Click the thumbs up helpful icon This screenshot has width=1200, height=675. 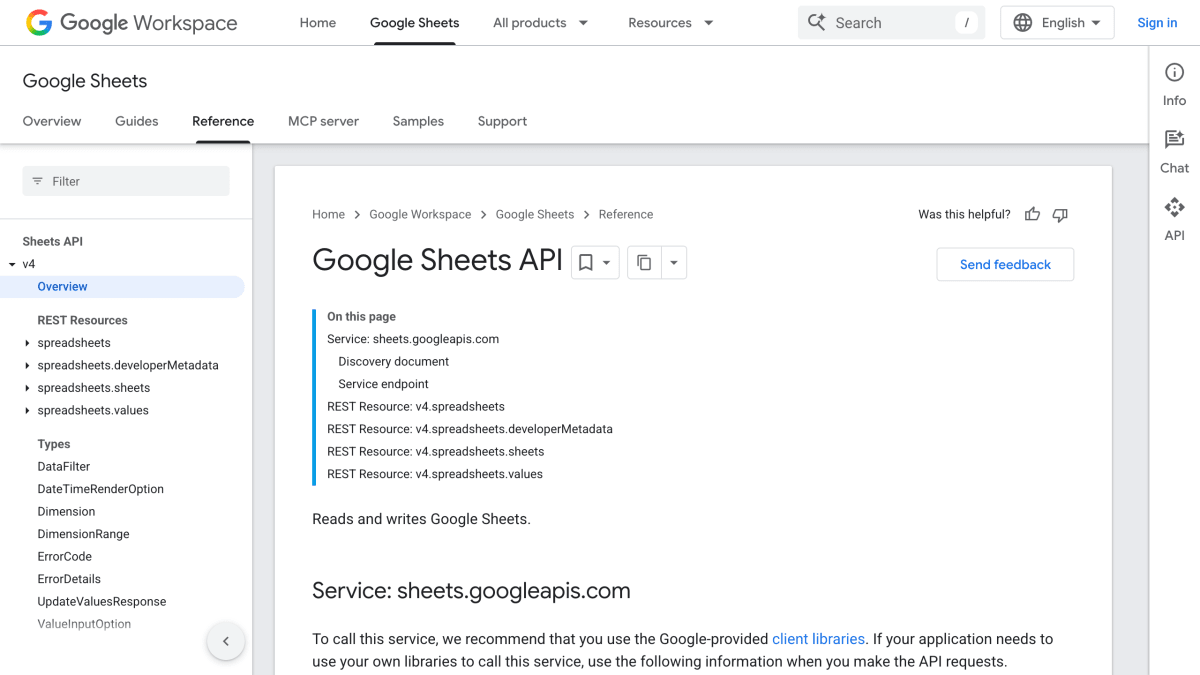[x=1032, y=214]
